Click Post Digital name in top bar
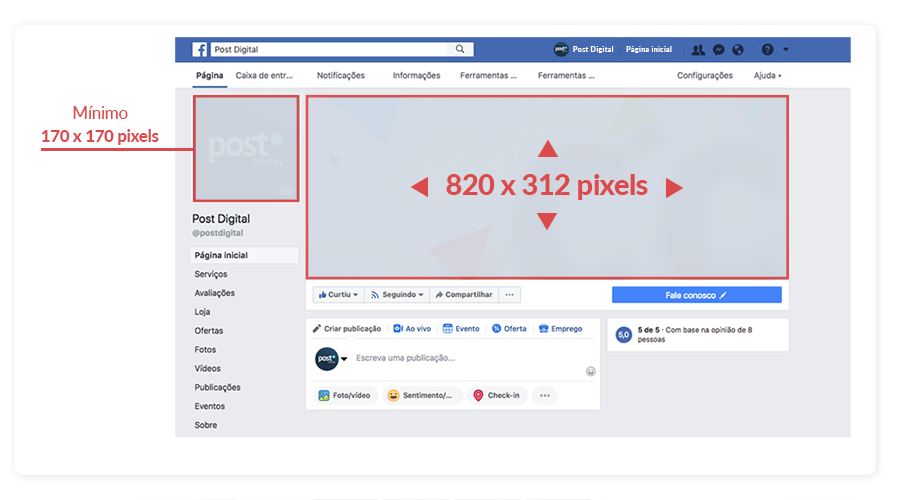 (593, 49)
